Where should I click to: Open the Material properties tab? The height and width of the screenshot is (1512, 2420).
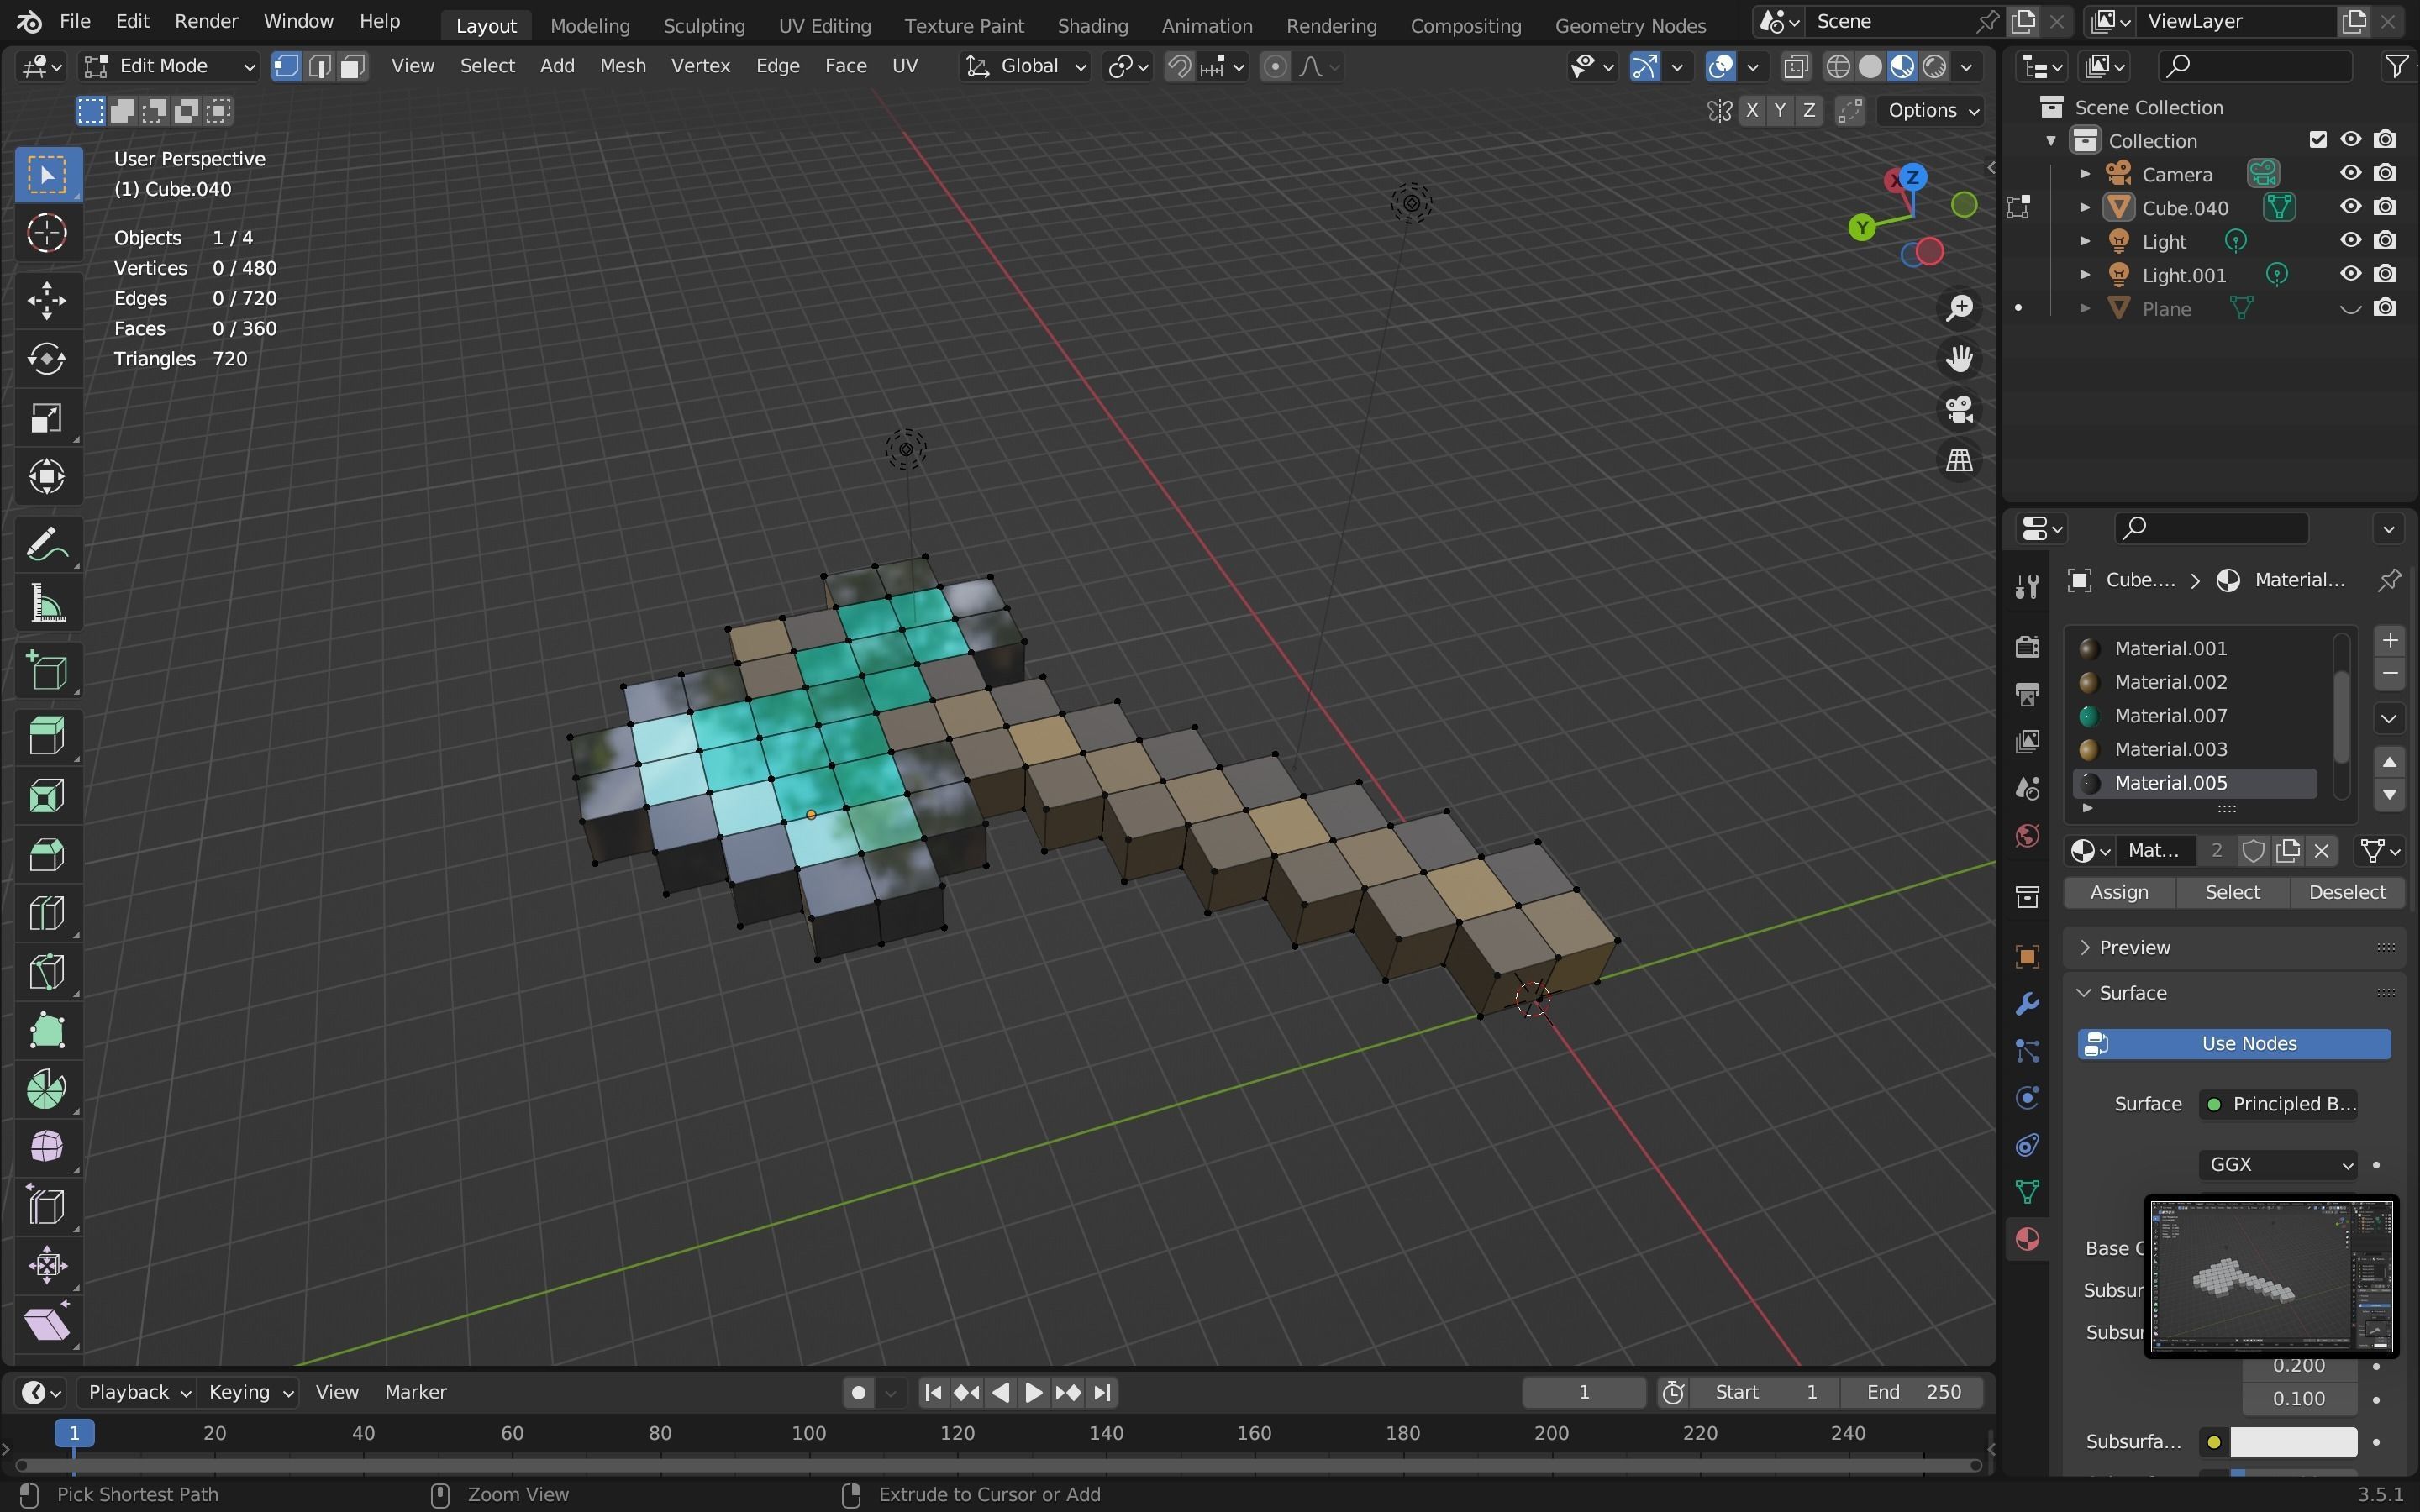coord(2027,1239)
